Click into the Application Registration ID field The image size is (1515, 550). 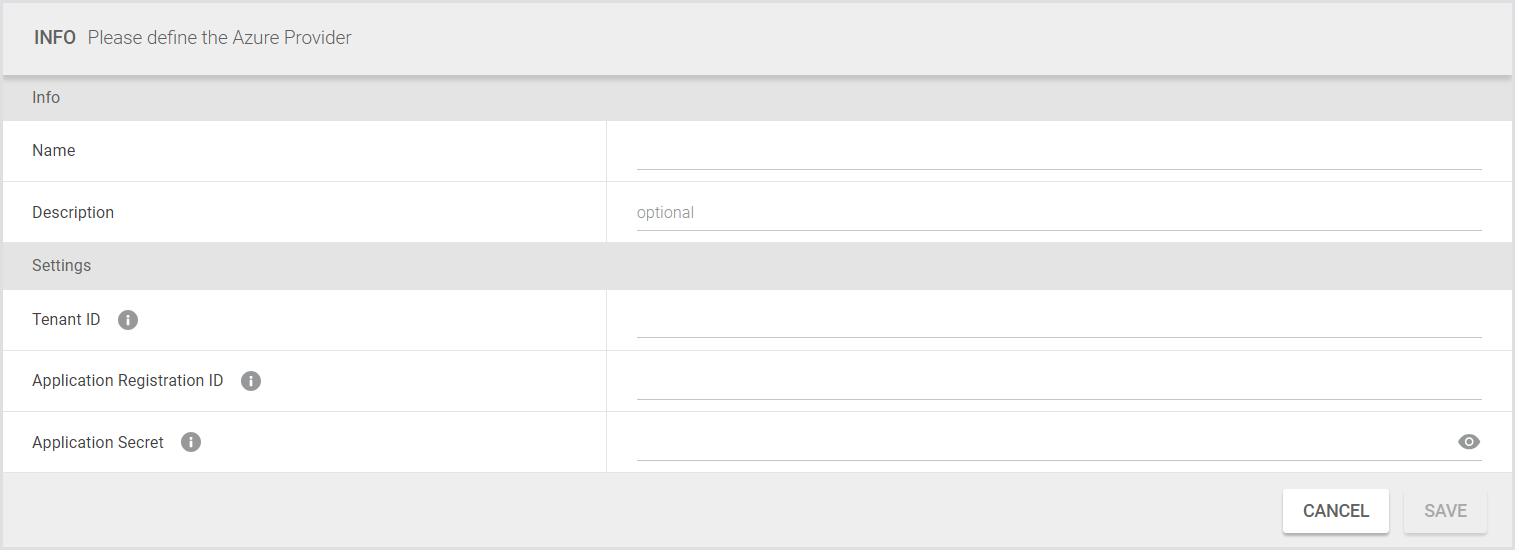1058,382
